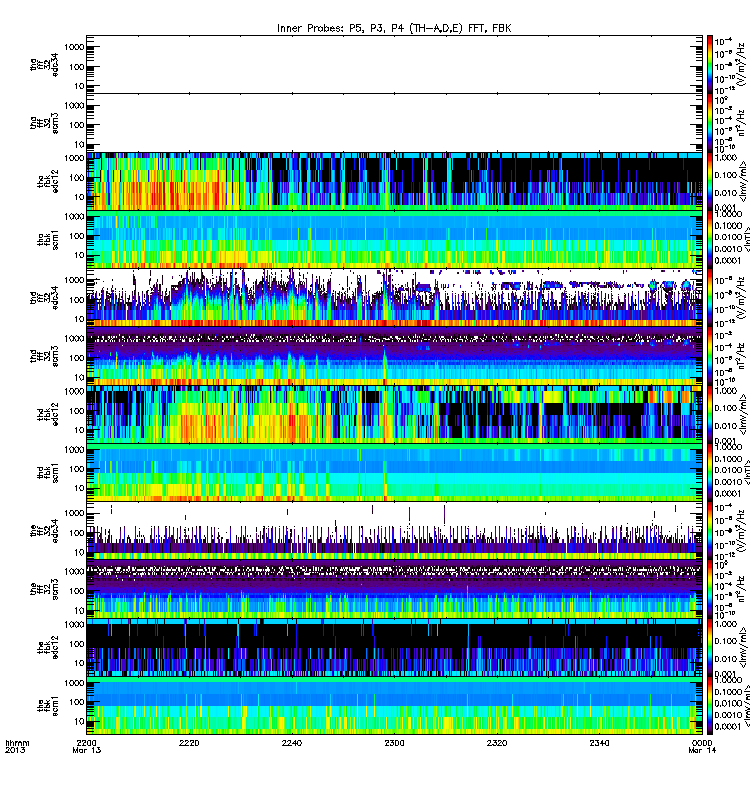750x800 pixels.
Task: Click the color bar for thd fbk scm1
Action: coord(710,473)
